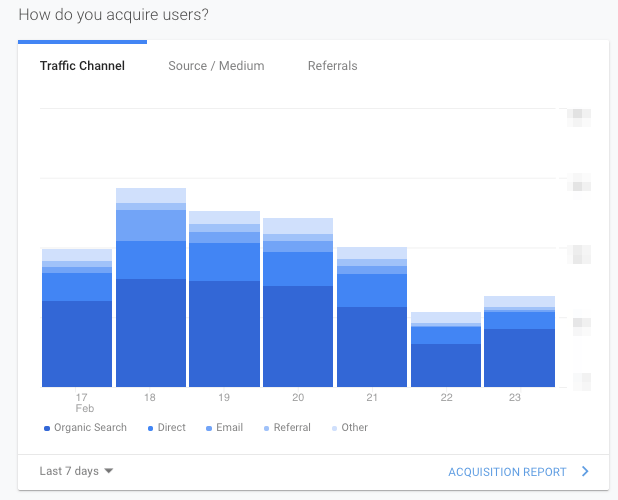Click the Email legend dot
Screen dimensions: 618x500
coord(208,428)
